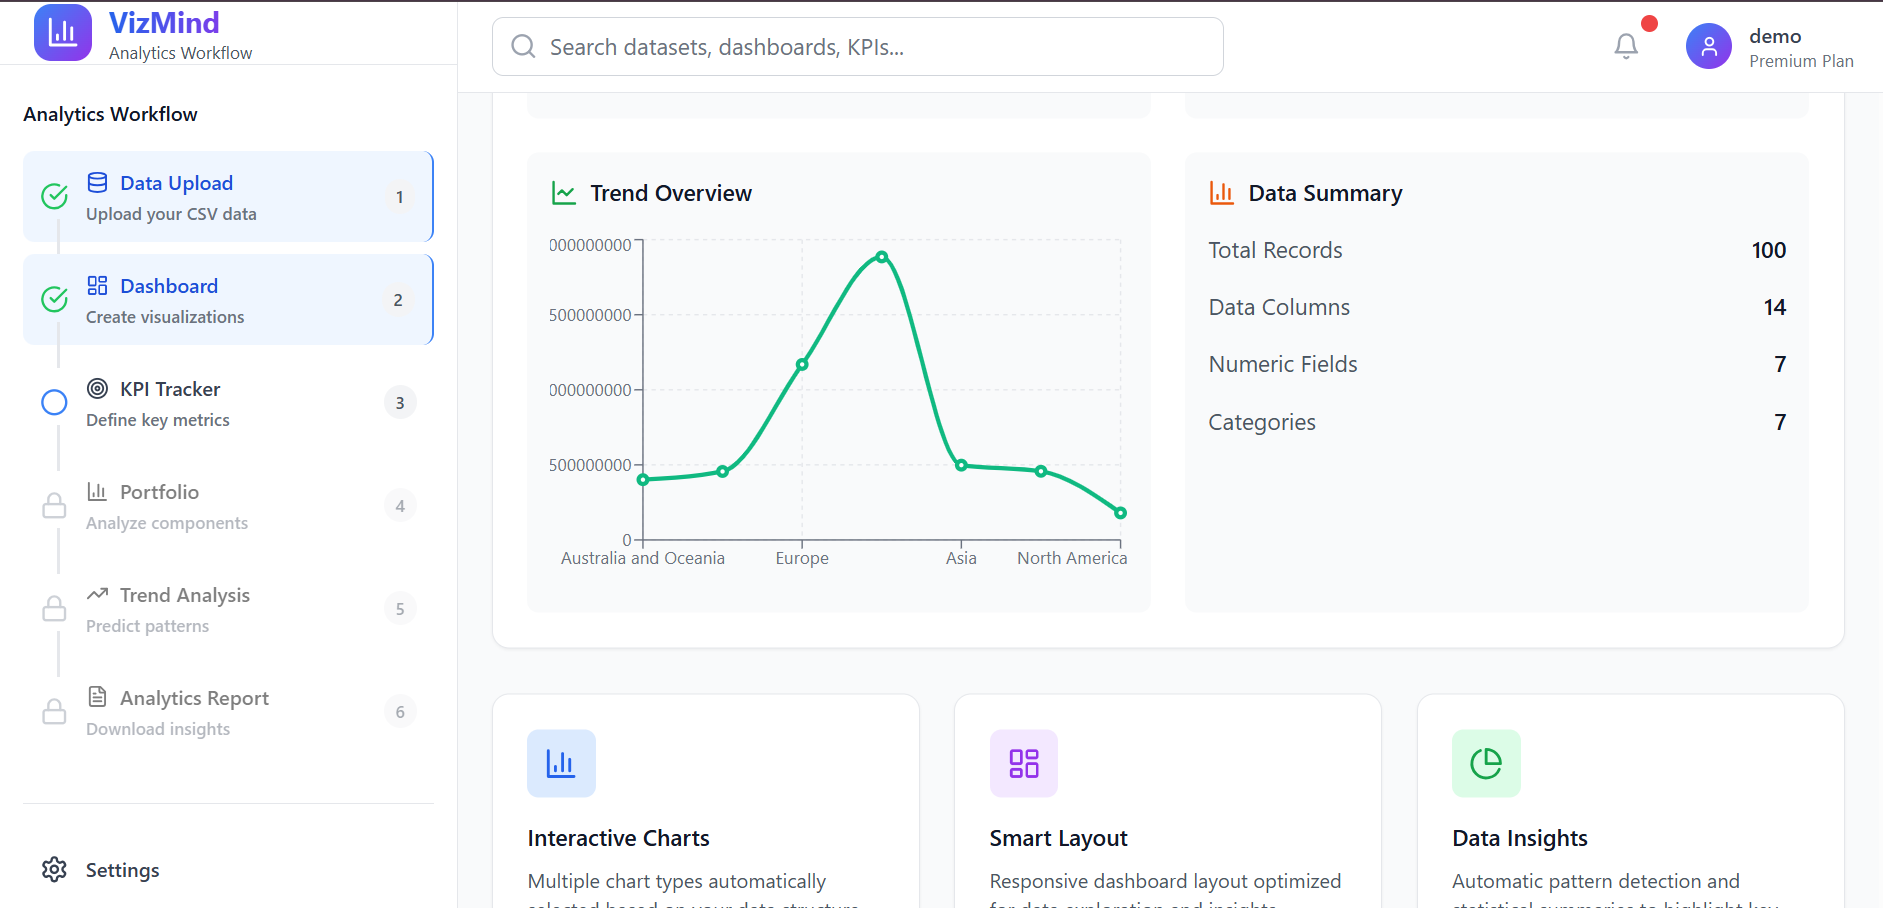Open the notifications bell
The height and width of the screenshot is (908, 1883).
[x=1626, y=46]
